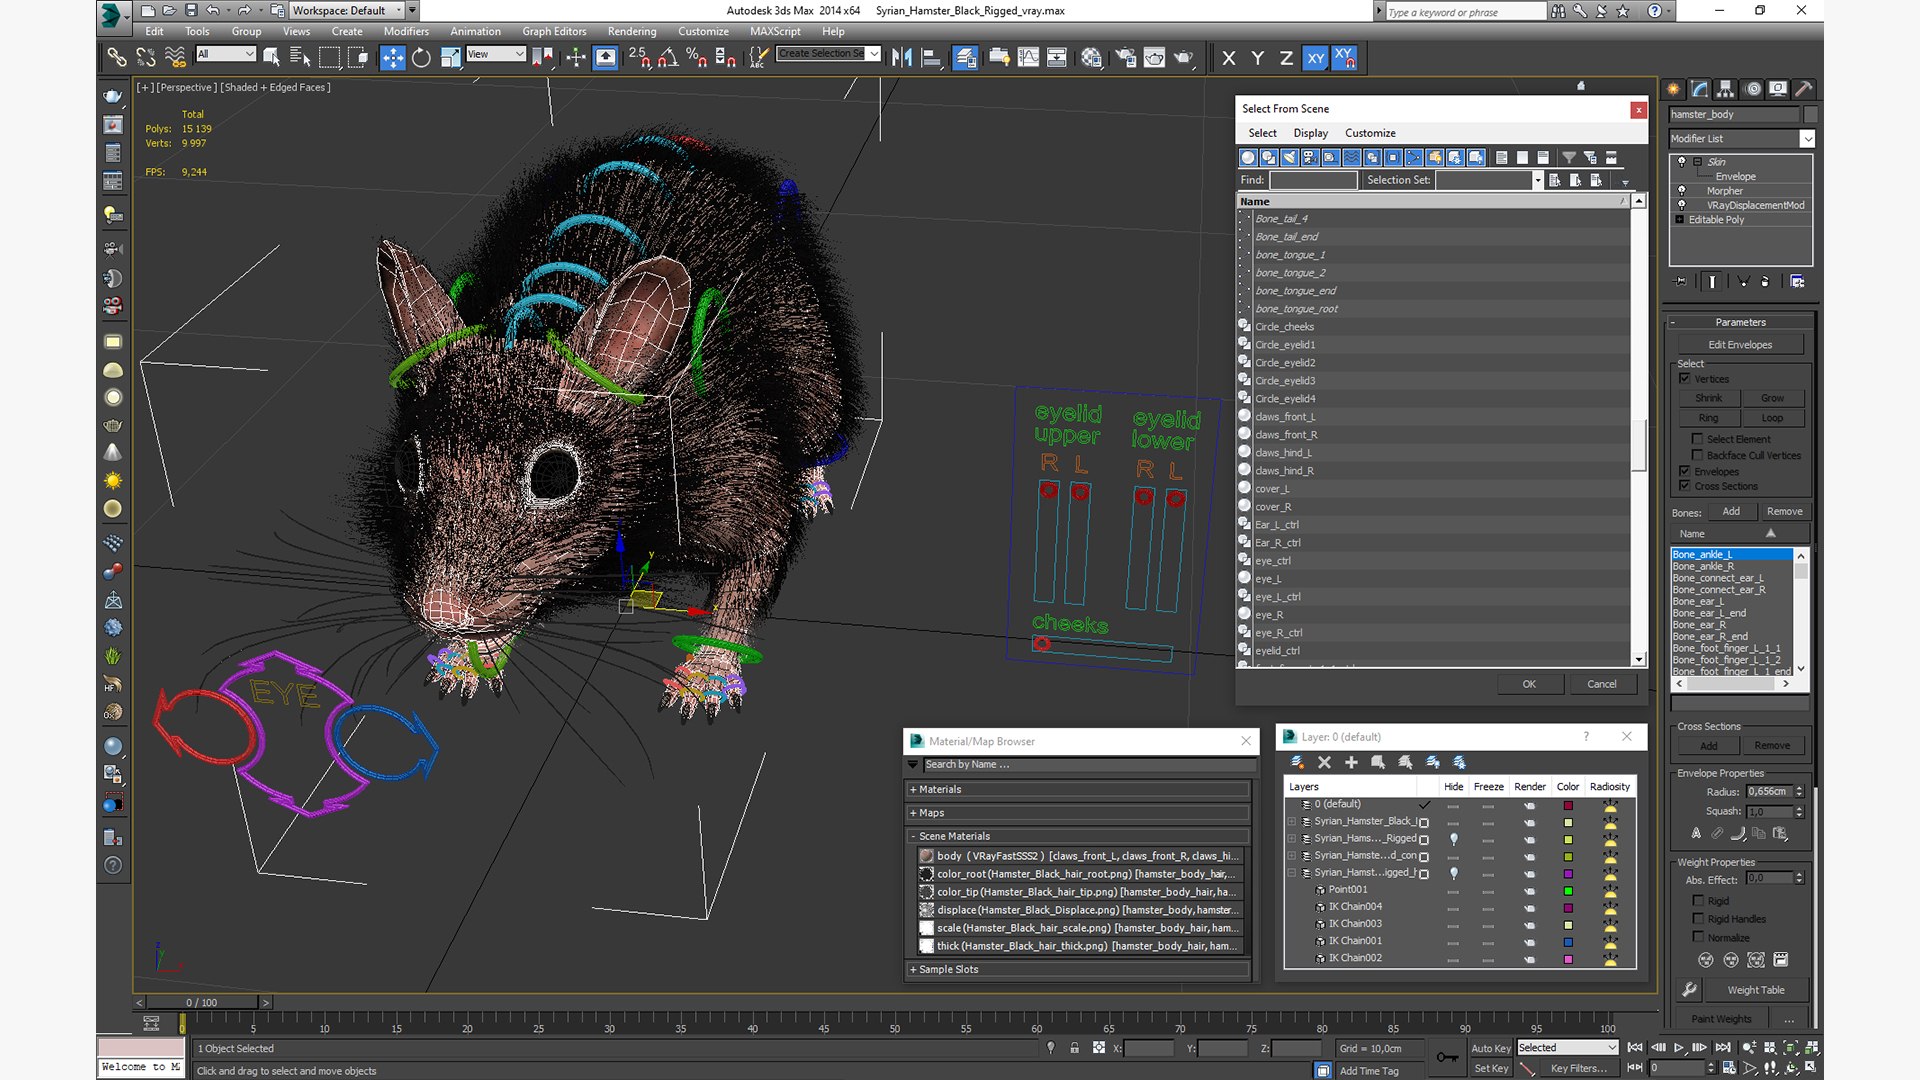Enable the Rigid checkbox
Screen dimensions: 1920x1080
click(x=1698, y=901)
